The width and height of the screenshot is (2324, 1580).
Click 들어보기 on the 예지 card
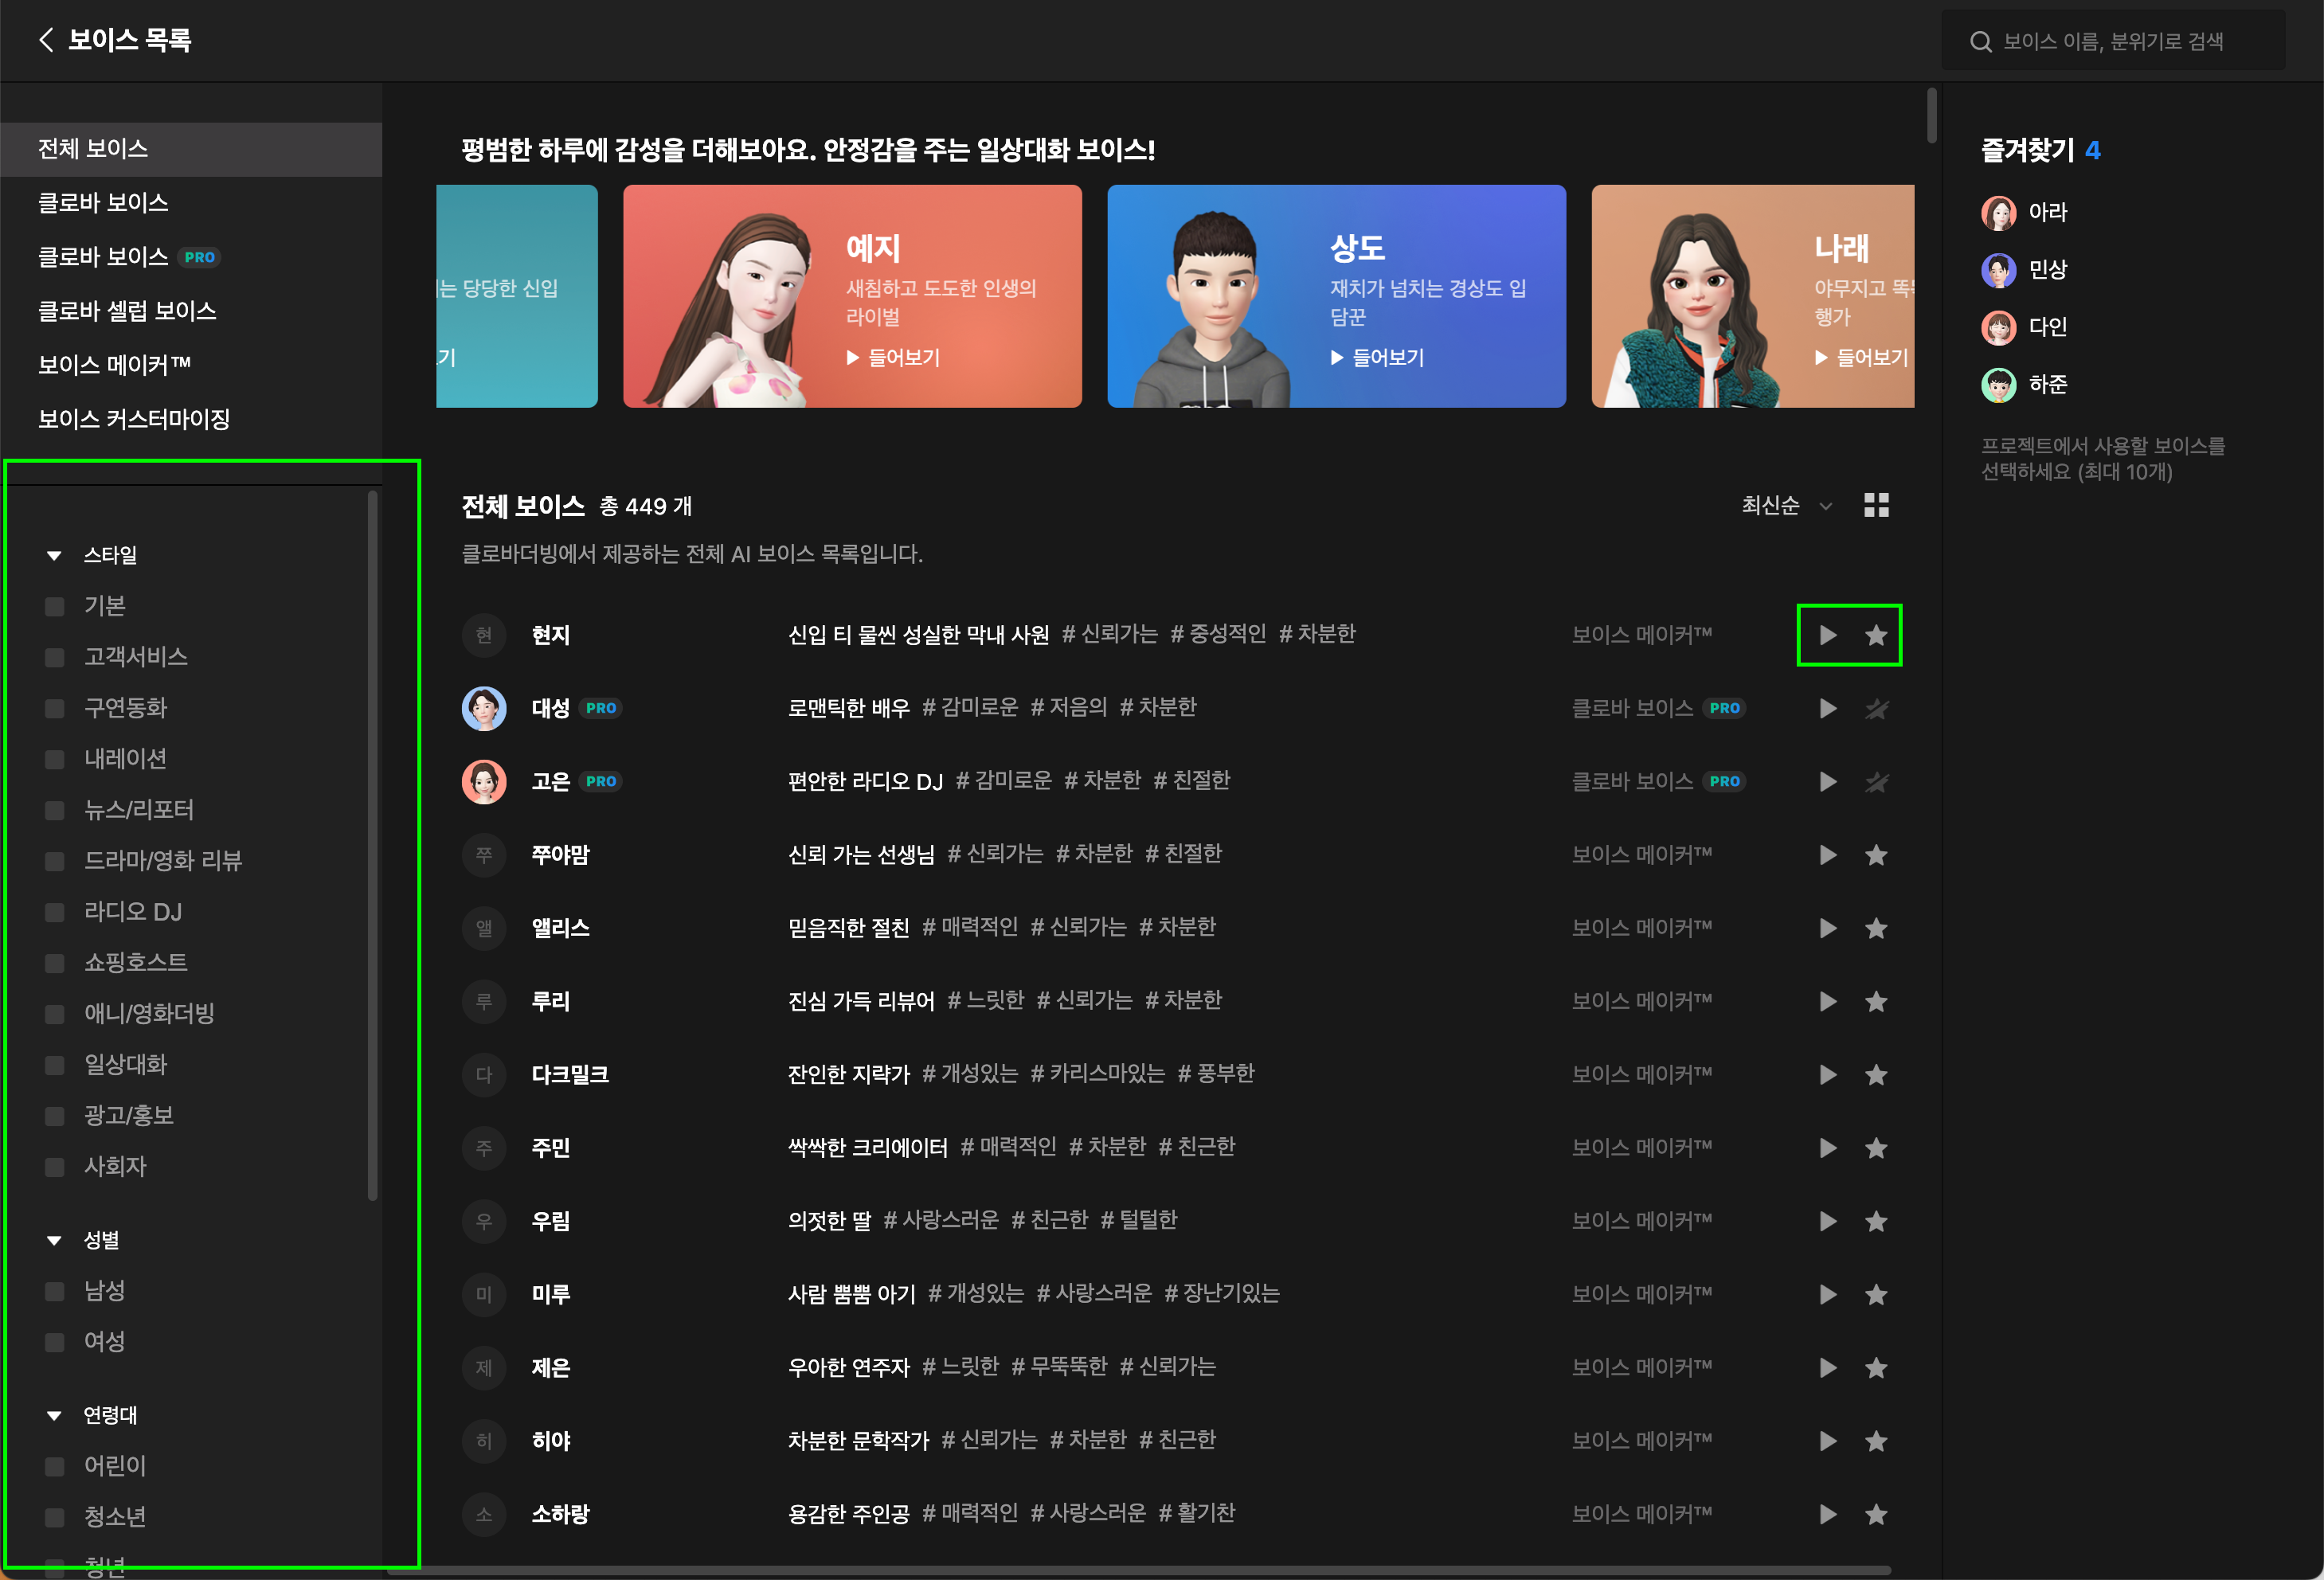tap(893, 358)
